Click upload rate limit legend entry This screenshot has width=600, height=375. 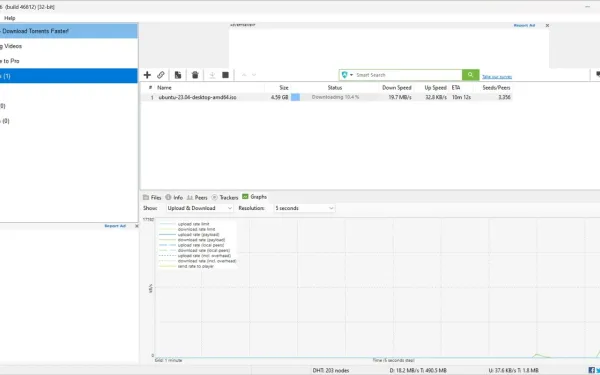coord(193,224)
